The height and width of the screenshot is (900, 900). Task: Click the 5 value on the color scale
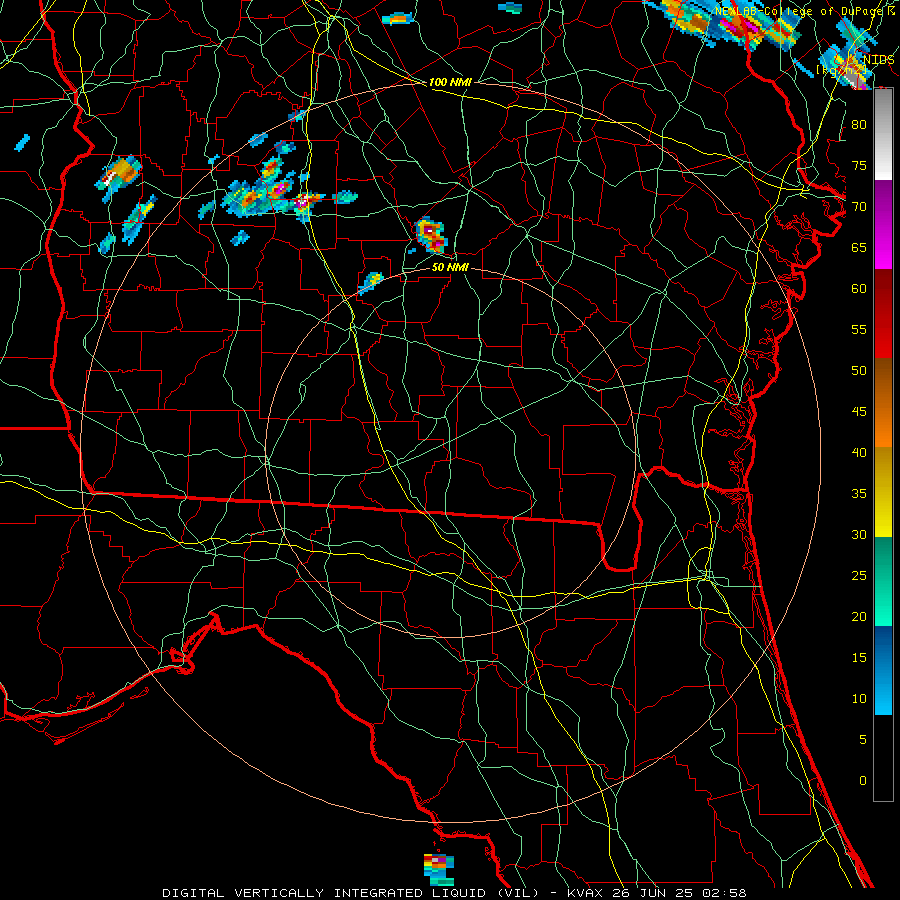tap(863, 740)
